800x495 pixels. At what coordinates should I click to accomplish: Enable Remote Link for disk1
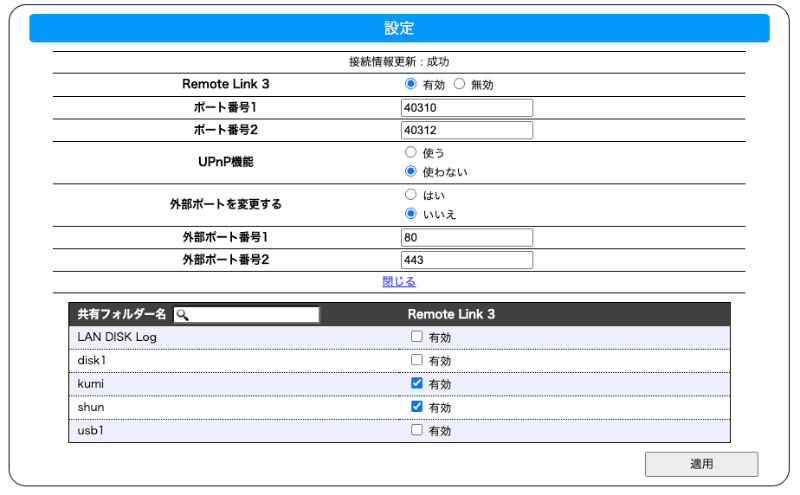tap(417, 360)
